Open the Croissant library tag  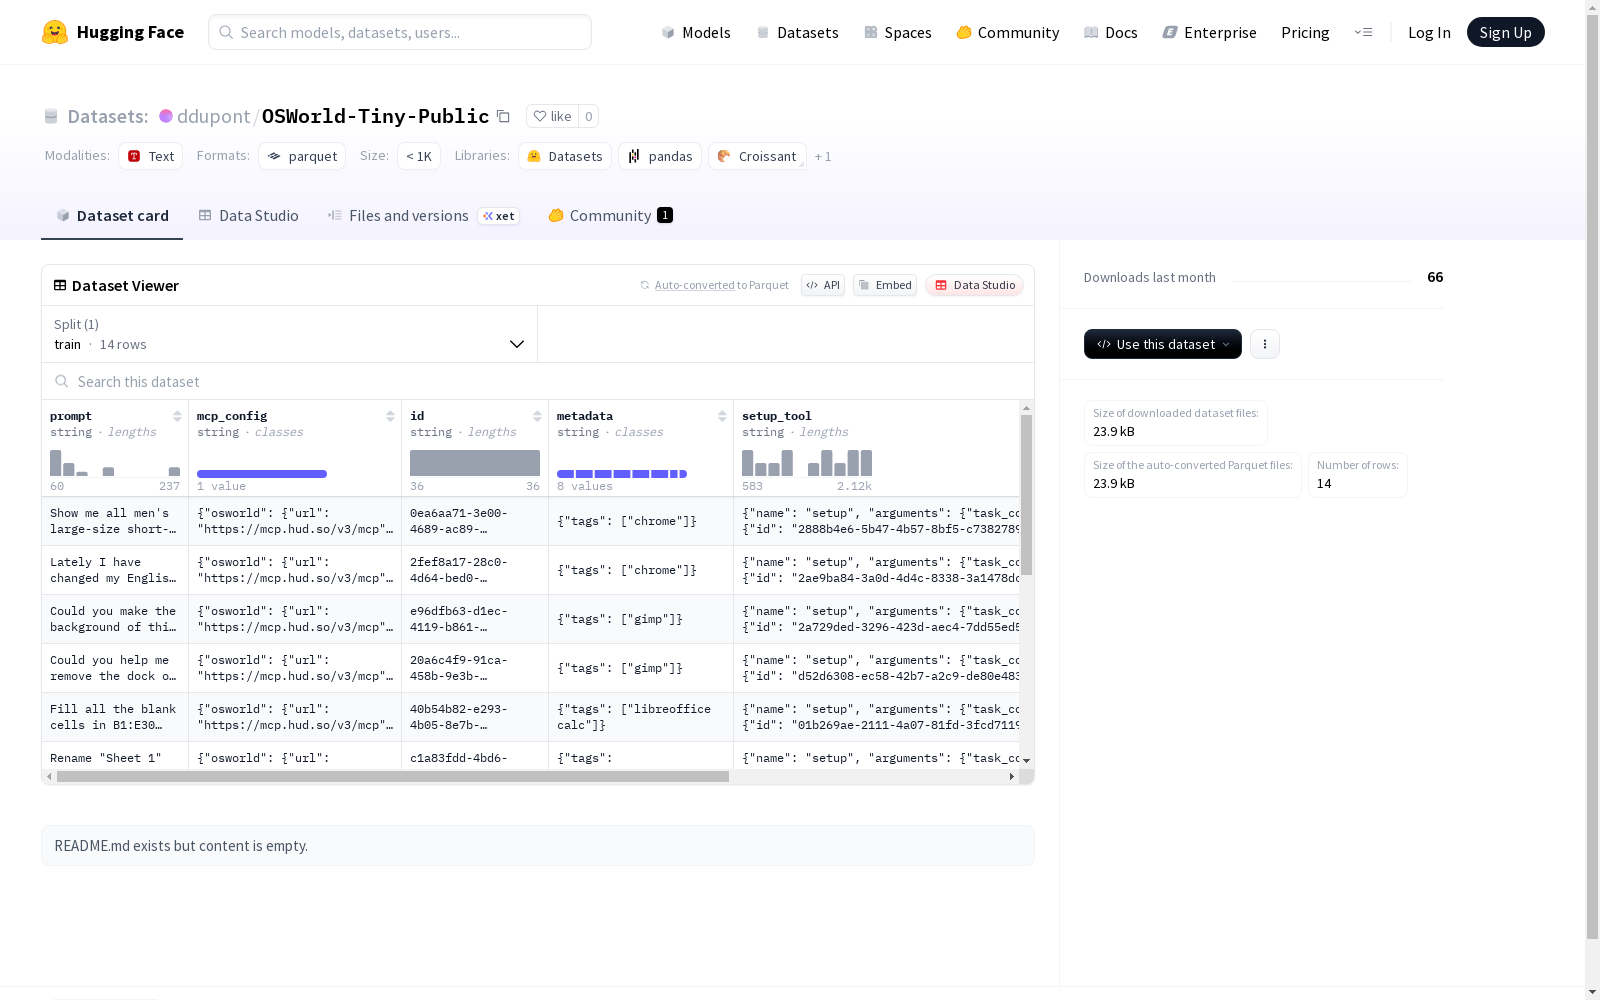coord(757,156)
